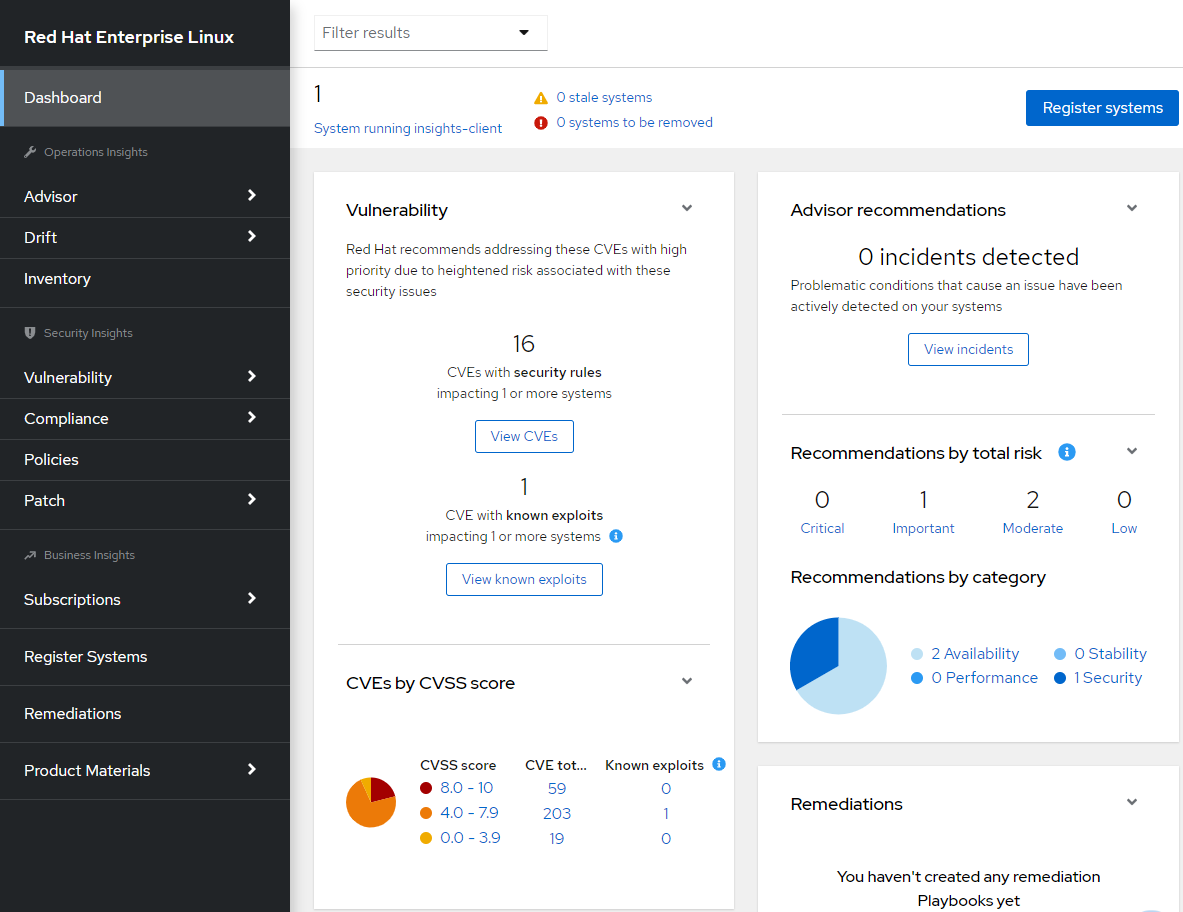
Task: Open the 1 Security category link
Action: [x=1108, y=678]
